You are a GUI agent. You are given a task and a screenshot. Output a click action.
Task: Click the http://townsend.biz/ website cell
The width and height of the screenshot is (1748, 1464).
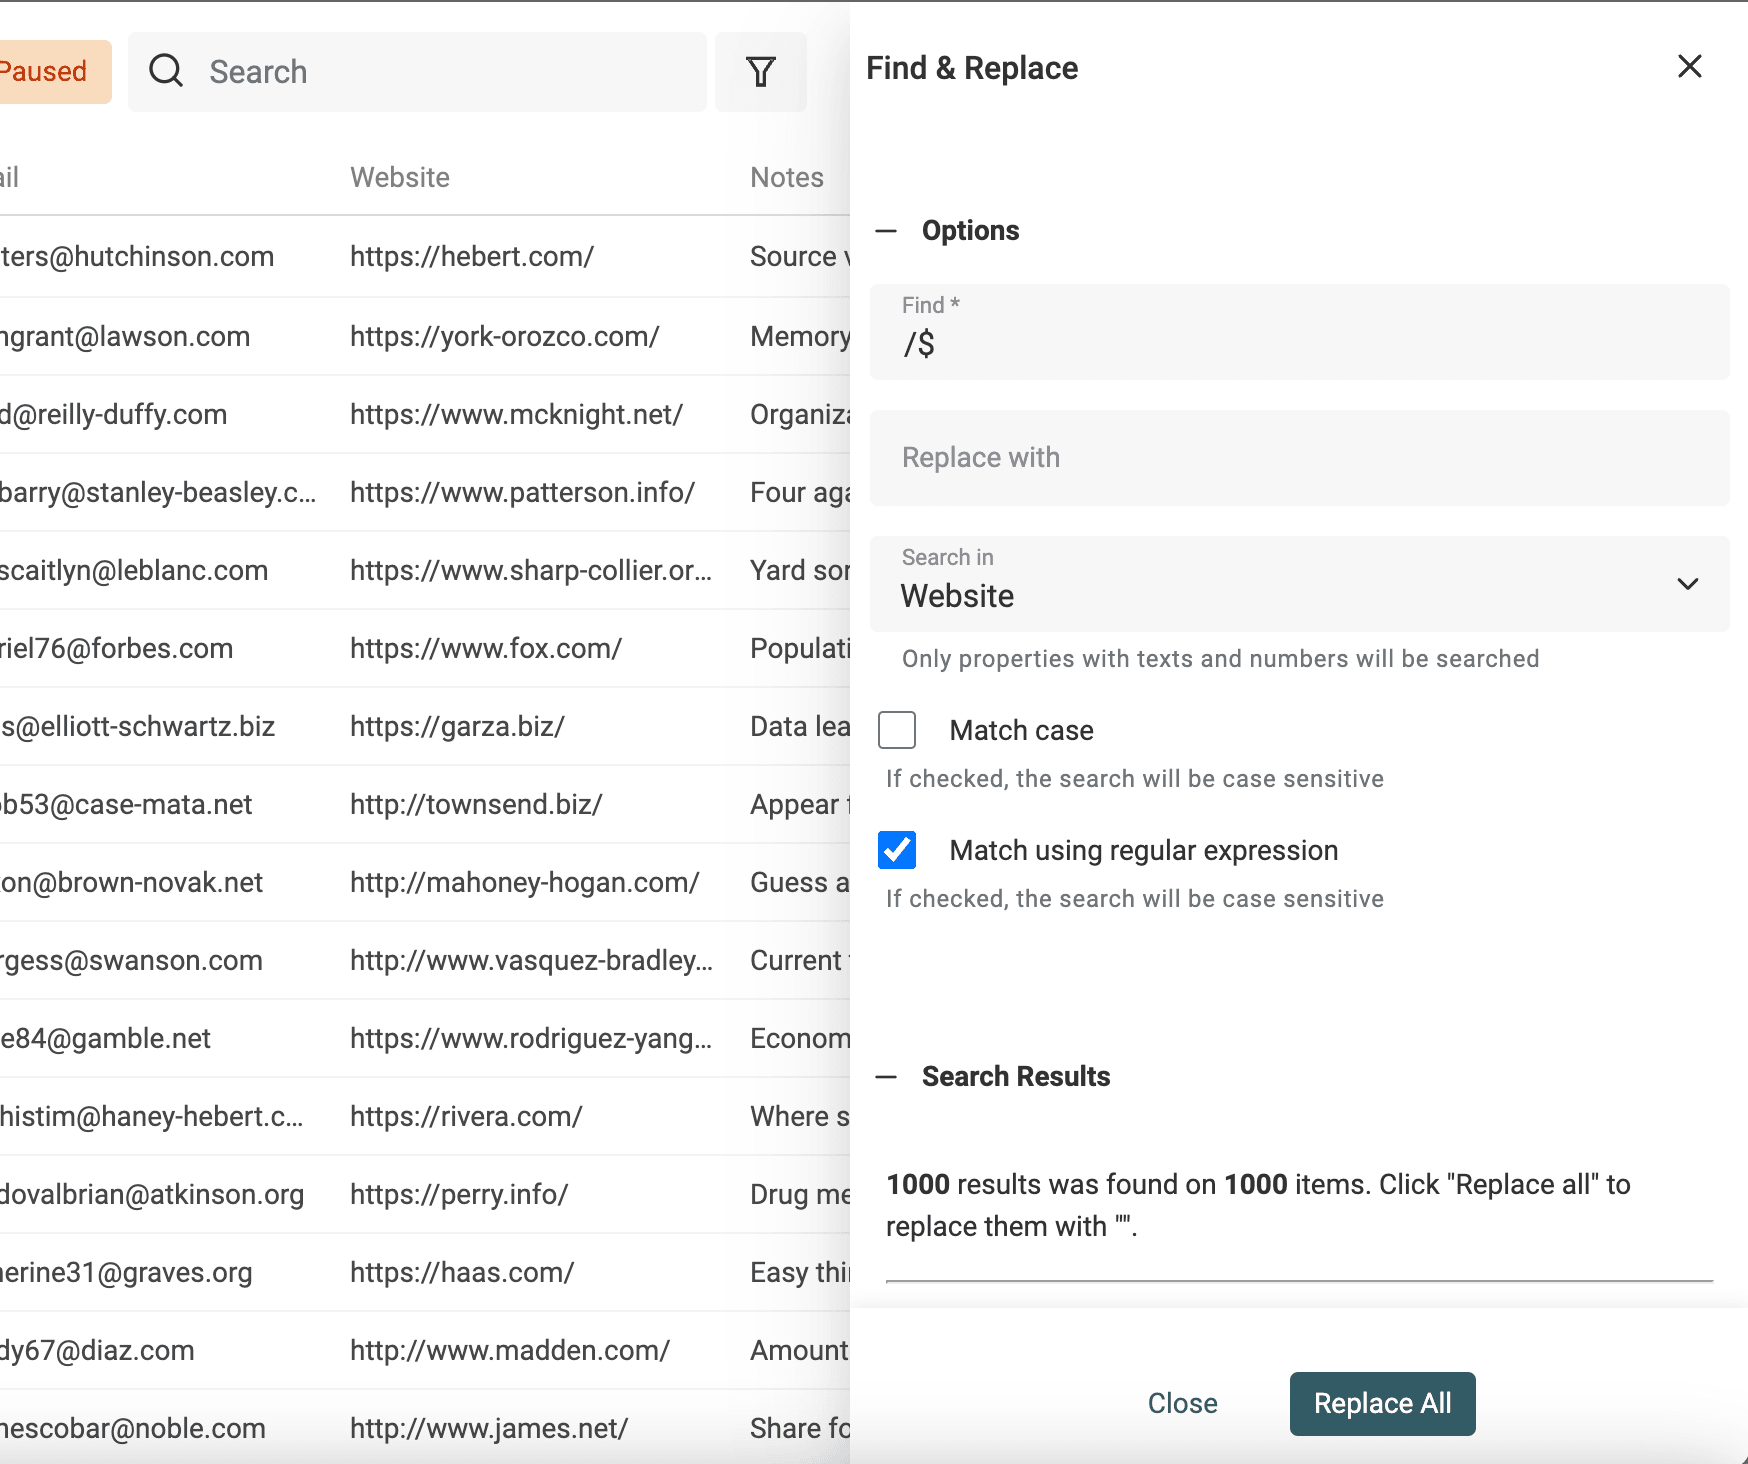pos(476,805)
